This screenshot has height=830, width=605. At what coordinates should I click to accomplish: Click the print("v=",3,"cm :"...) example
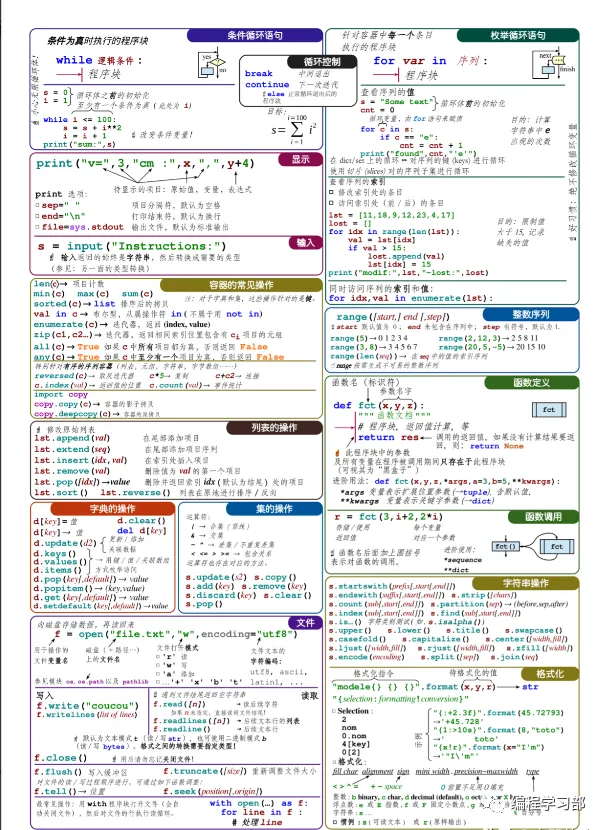click(x=146, y=164)
